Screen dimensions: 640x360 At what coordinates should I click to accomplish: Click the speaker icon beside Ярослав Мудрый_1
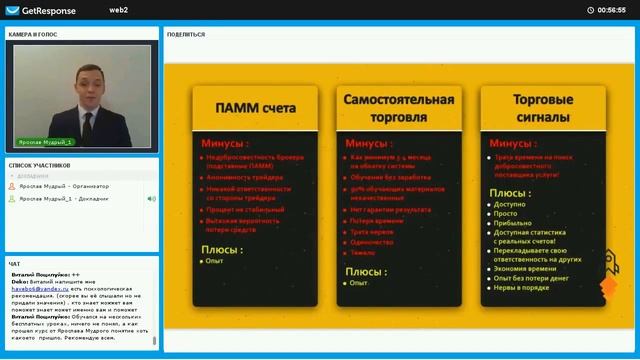(151, 199)
